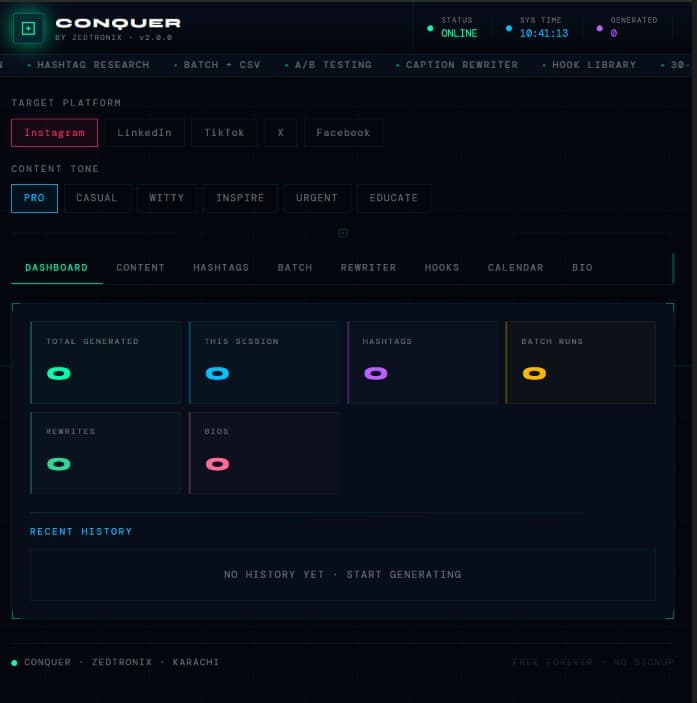Switch to the HASHTAGS tab

coord(221,268)
